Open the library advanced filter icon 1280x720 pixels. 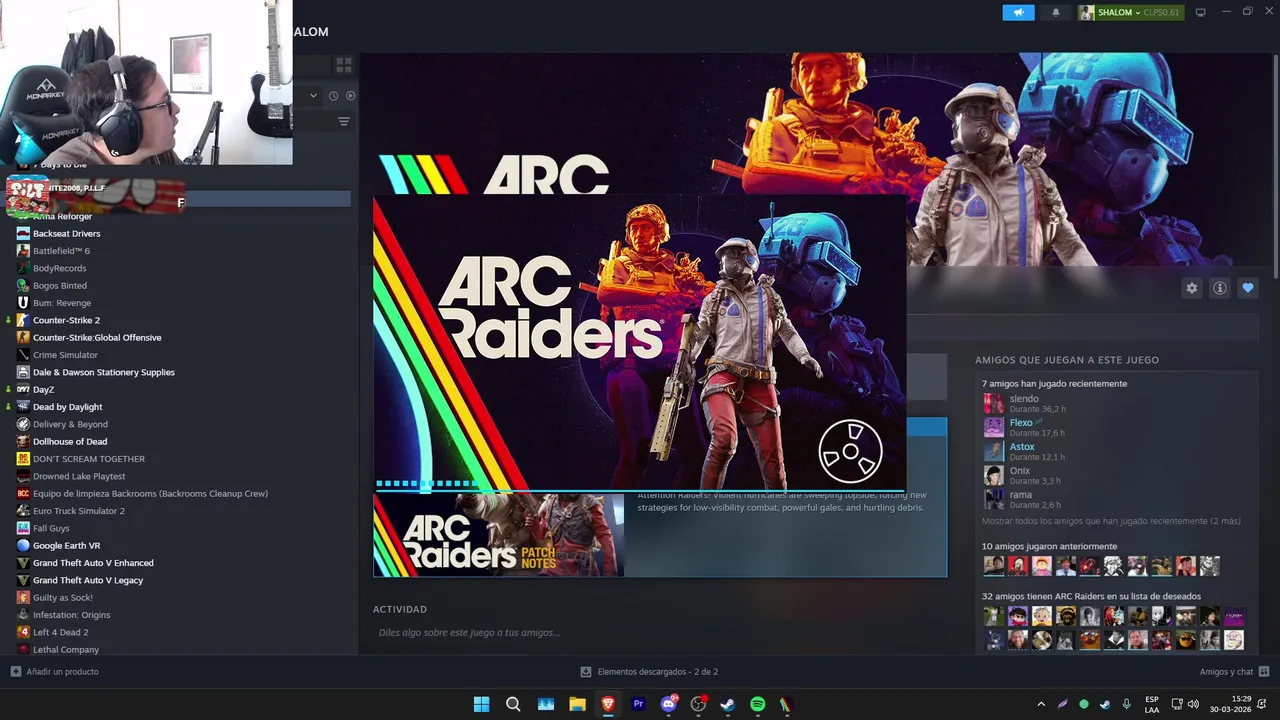point(343,122)
